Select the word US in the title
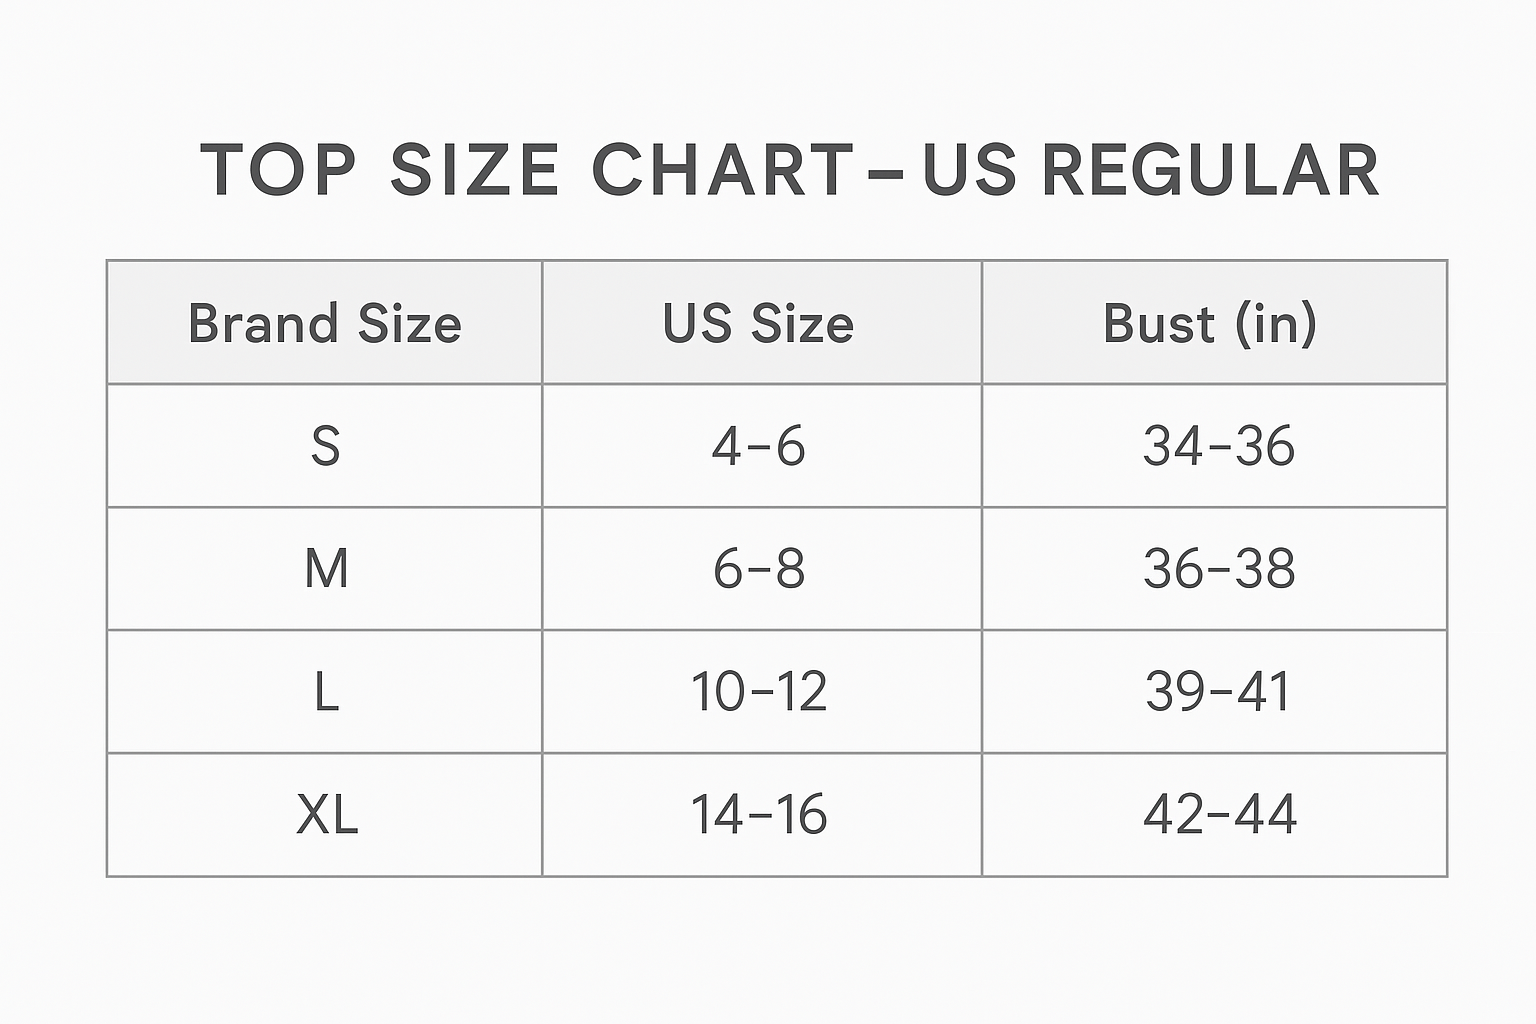Image resolution: width=1536 pixels, height=1024 pixels. (x=968, y=170)
